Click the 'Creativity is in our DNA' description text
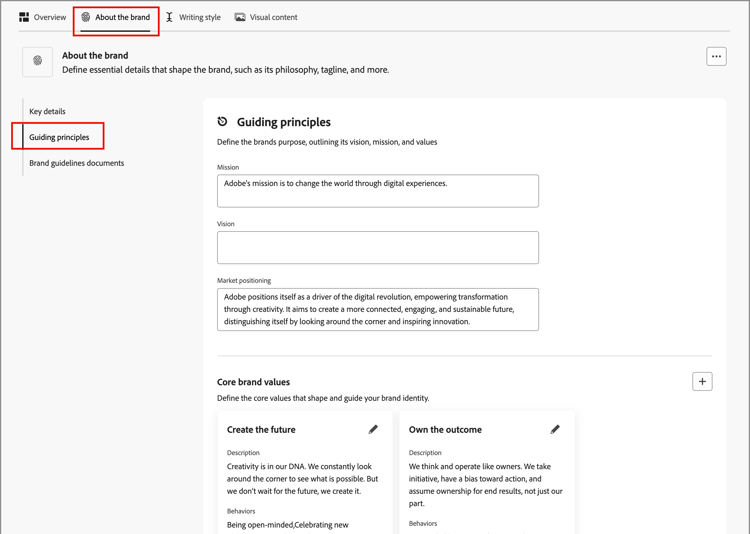This screenshot has width=750, height=534. click(303, 478)
